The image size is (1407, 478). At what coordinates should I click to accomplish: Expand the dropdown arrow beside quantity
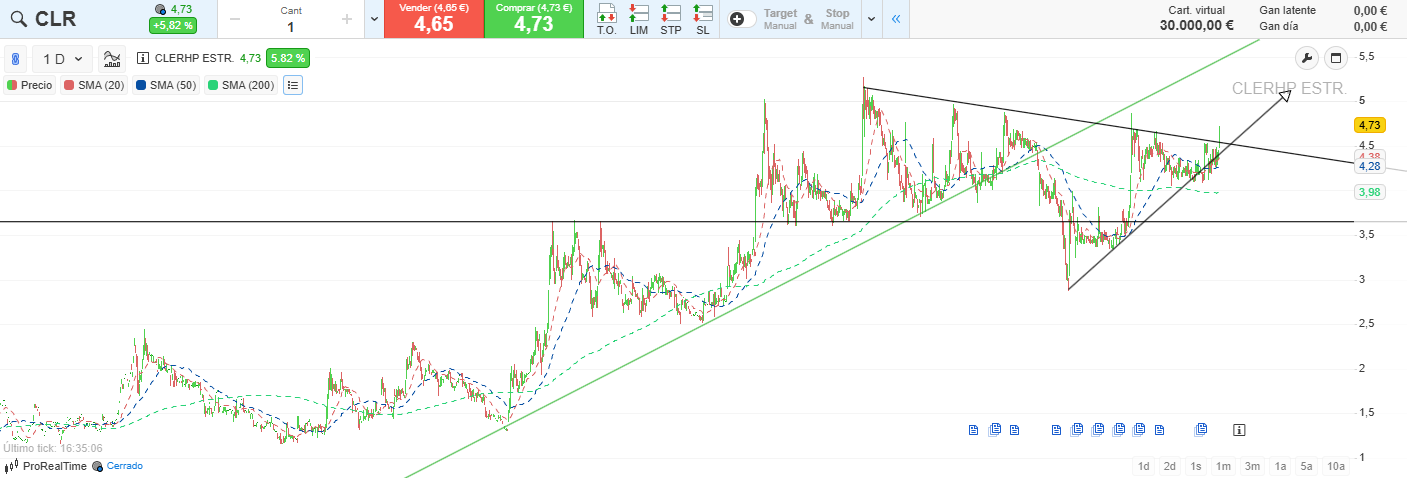tap(373, 19)
